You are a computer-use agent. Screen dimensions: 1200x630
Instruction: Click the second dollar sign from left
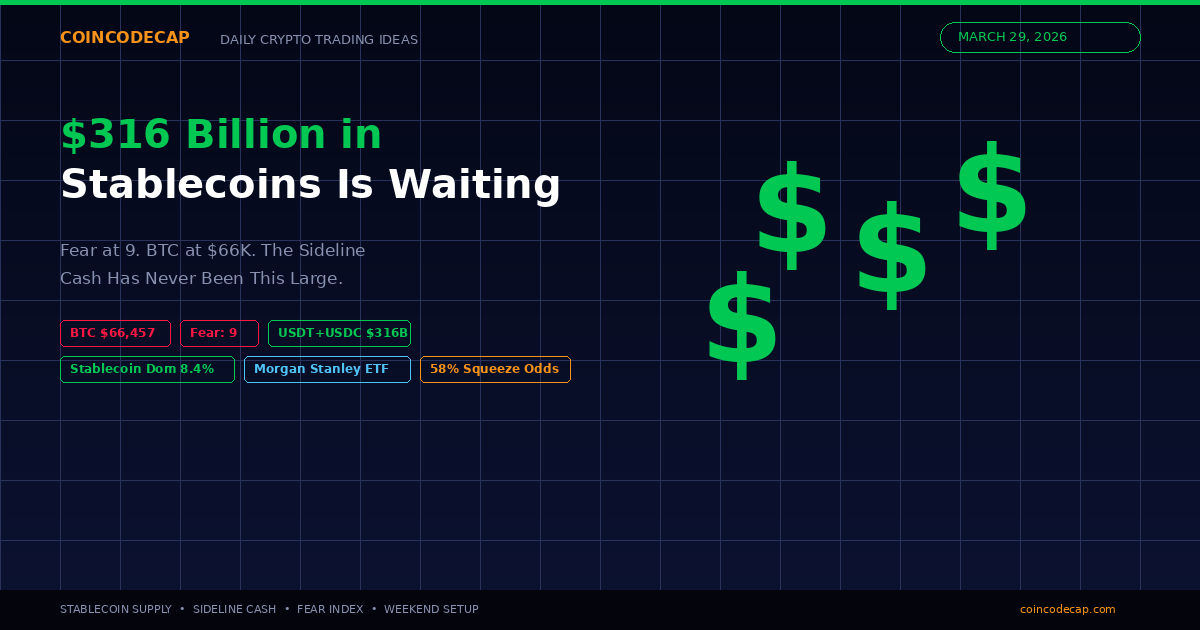click(791, 216)
